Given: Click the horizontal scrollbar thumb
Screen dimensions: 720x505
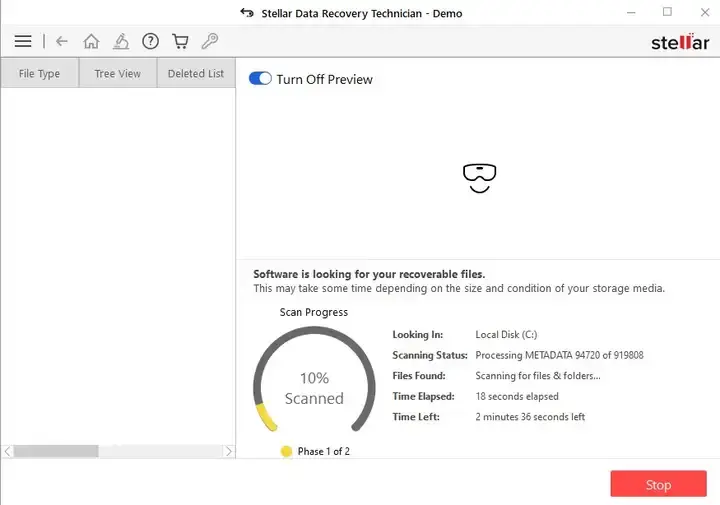Looking at the screenshot, I should pyautogui.click(x=56, y=451).
